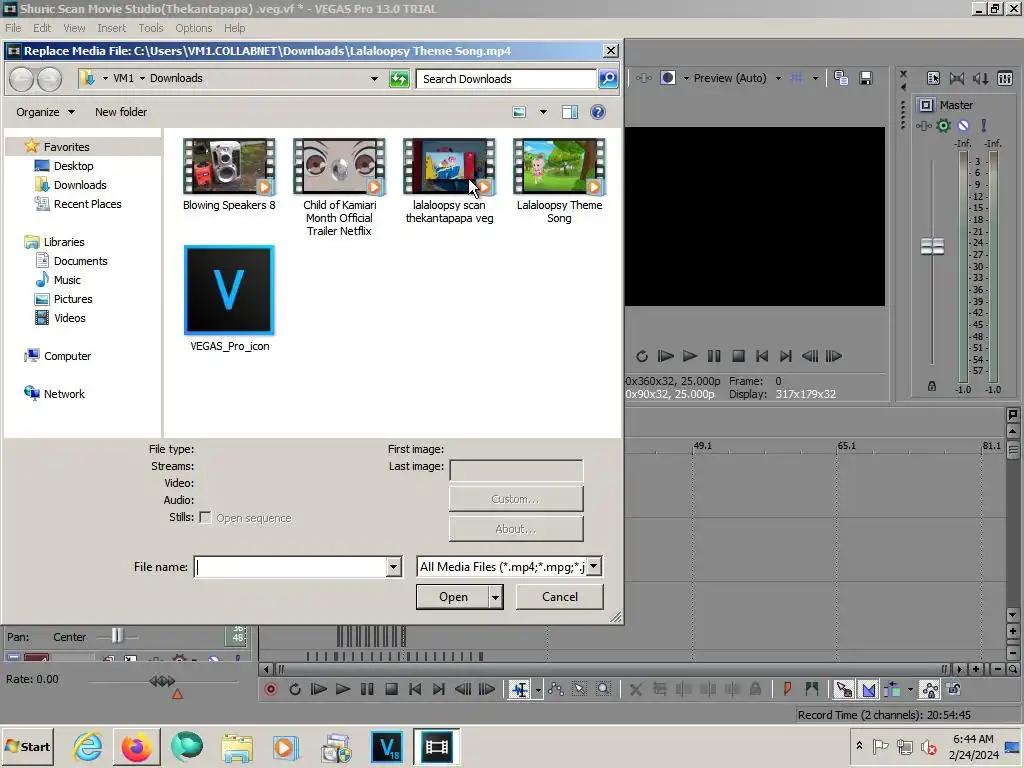
Task: Click the Split Screen View icon
Action: pos(667,78)
